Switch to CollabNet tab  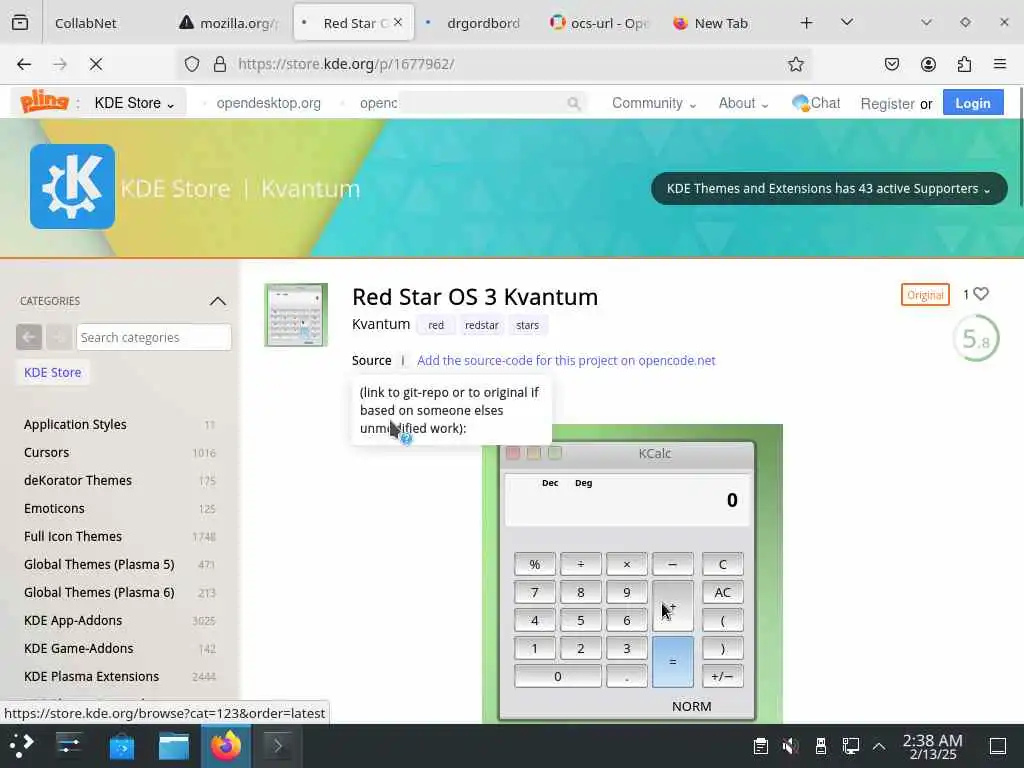coord(86,24)
